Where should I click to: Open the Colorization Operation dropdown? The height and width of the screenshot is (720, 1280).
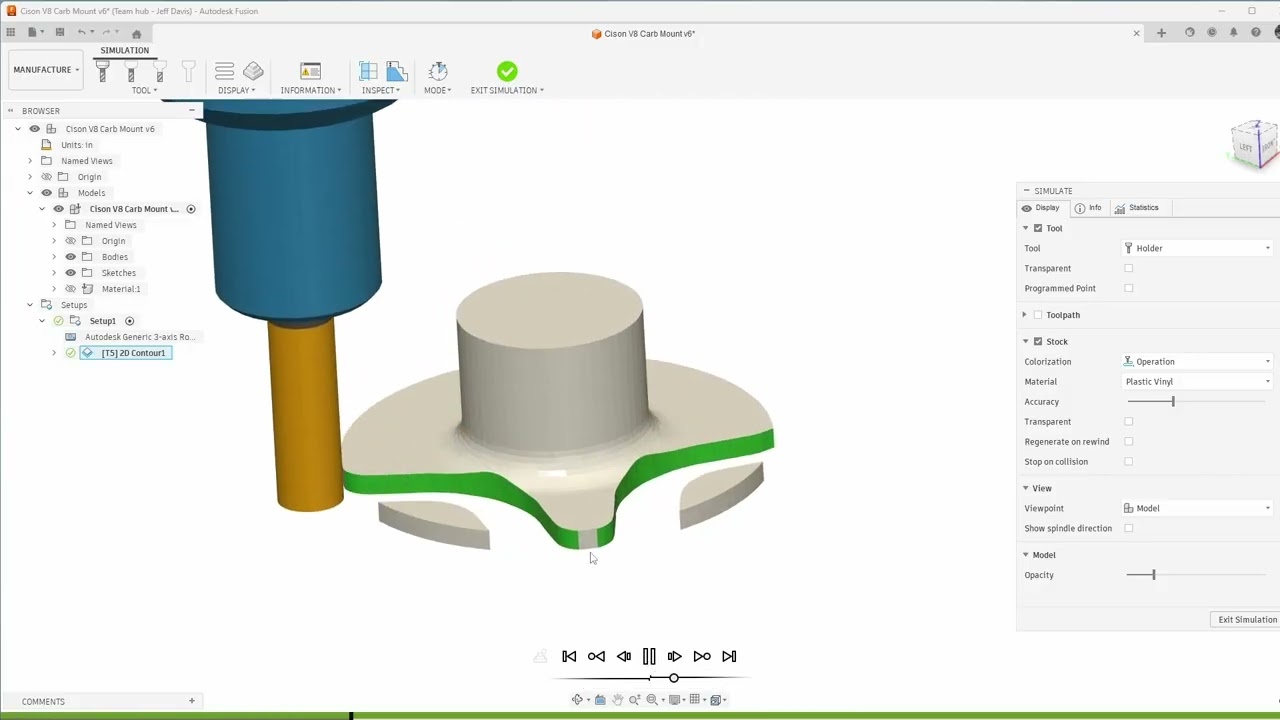coord(1198,361)
